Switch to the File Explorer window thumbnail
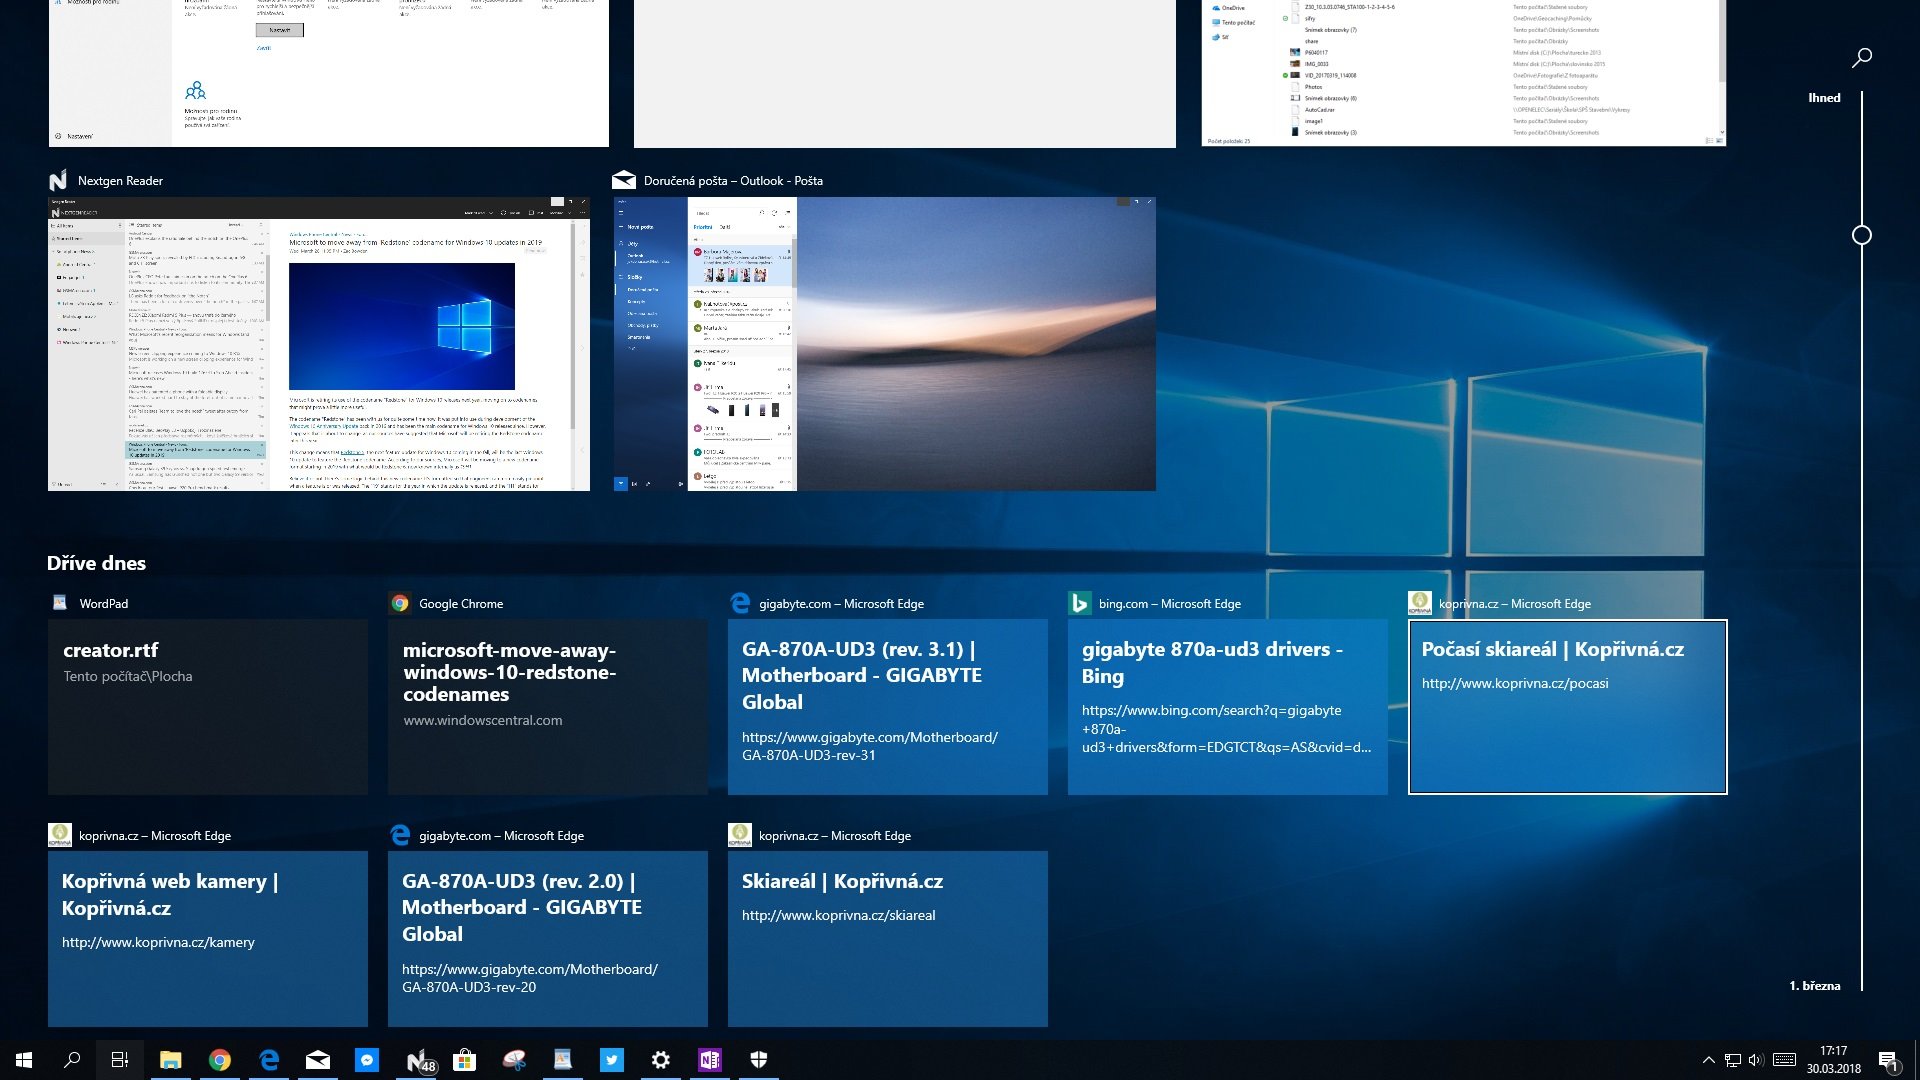The image size is (1920, 1080). point(1464,73)
